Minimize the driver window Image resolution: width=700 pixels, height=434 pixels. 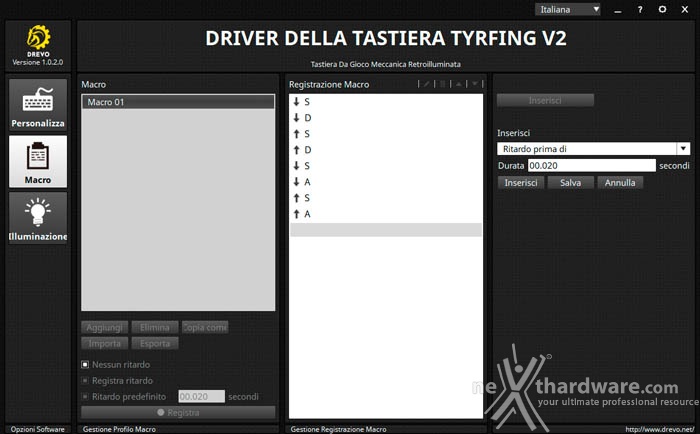point(618,10)
